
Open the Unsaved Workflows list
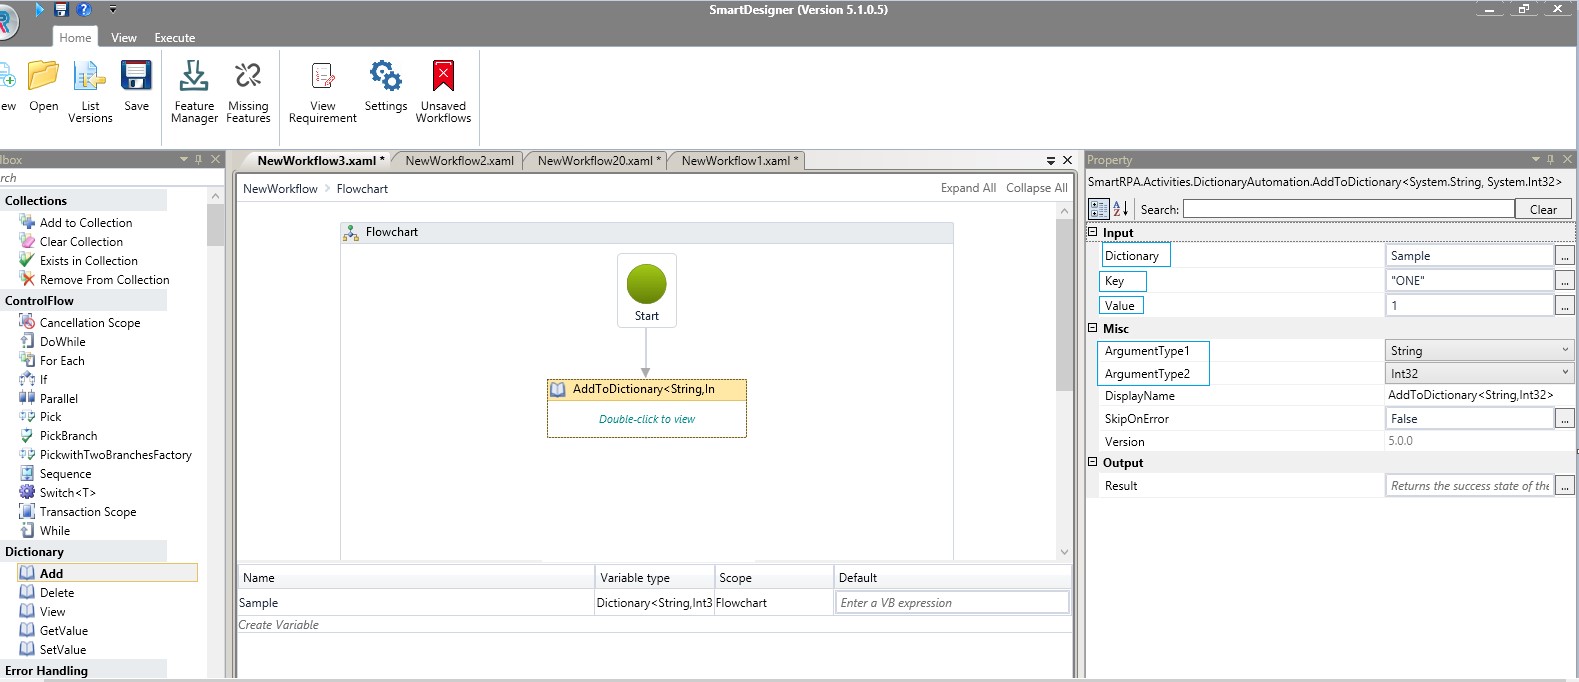pos(443,77)
